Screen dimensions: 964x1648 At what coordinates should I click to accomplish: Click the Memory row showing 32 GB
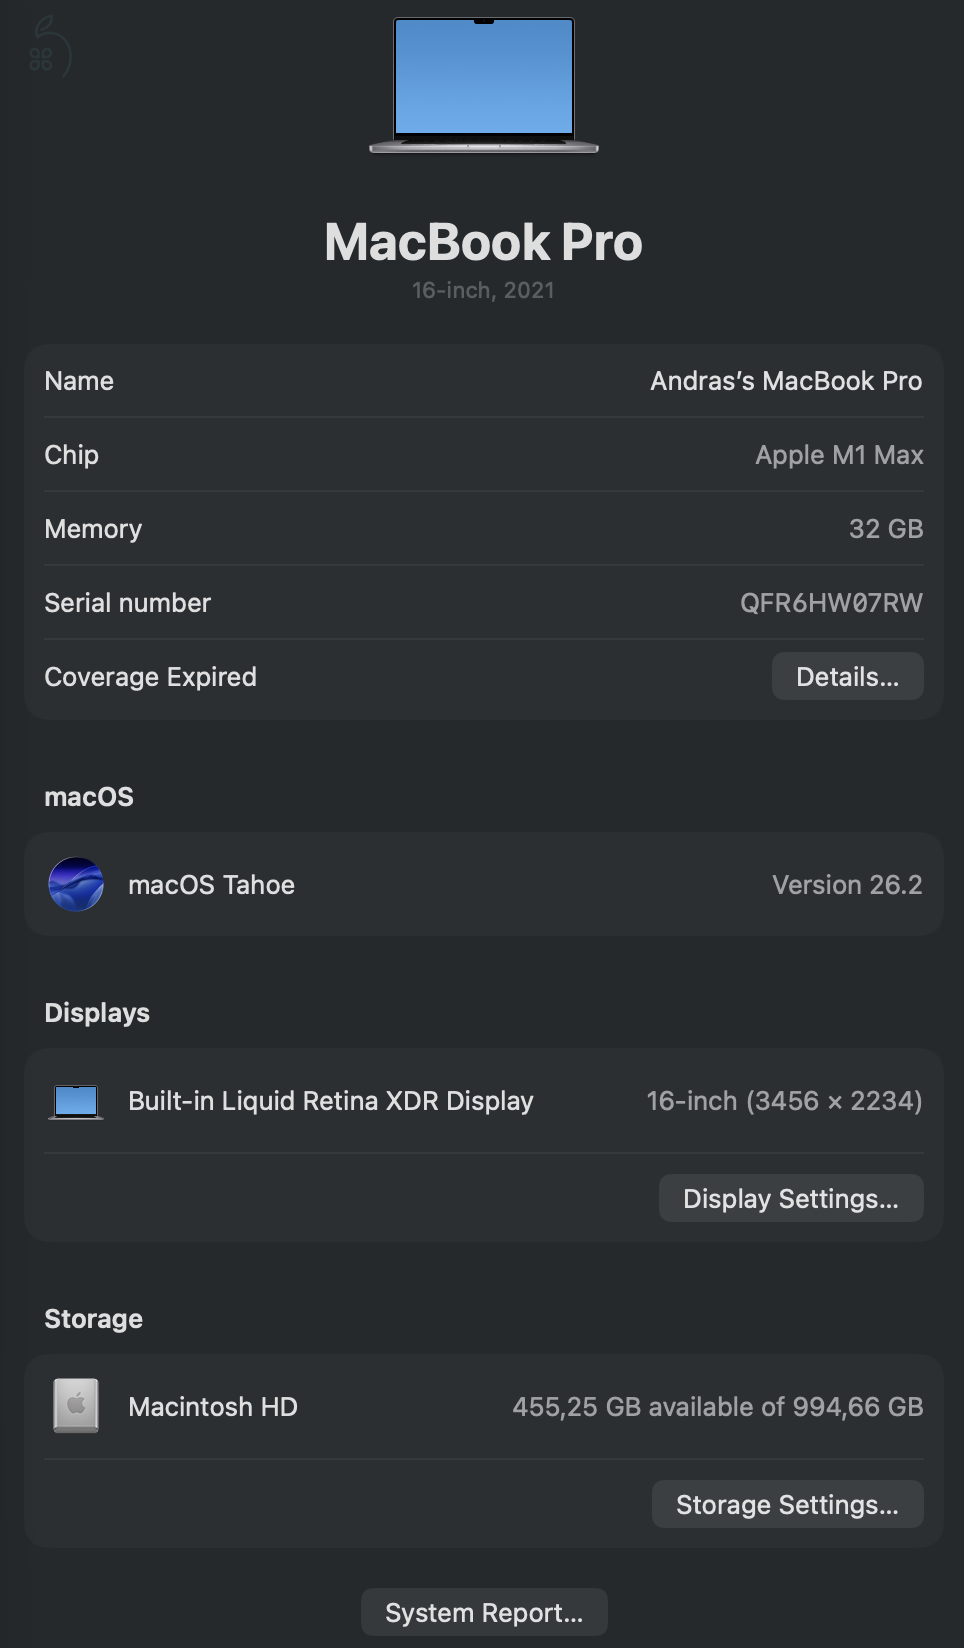click(483, 529)
